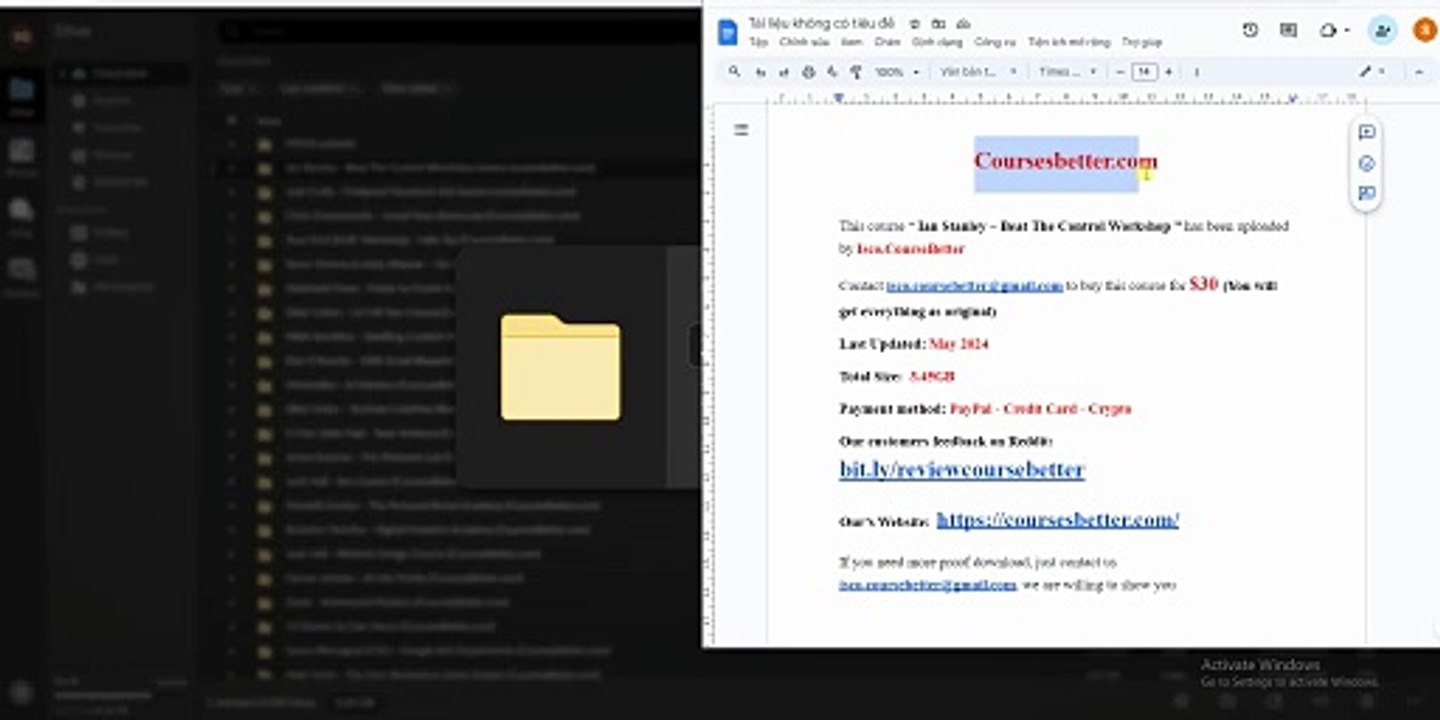
Task: Open version history clock icon
Action: [1250, 31]
